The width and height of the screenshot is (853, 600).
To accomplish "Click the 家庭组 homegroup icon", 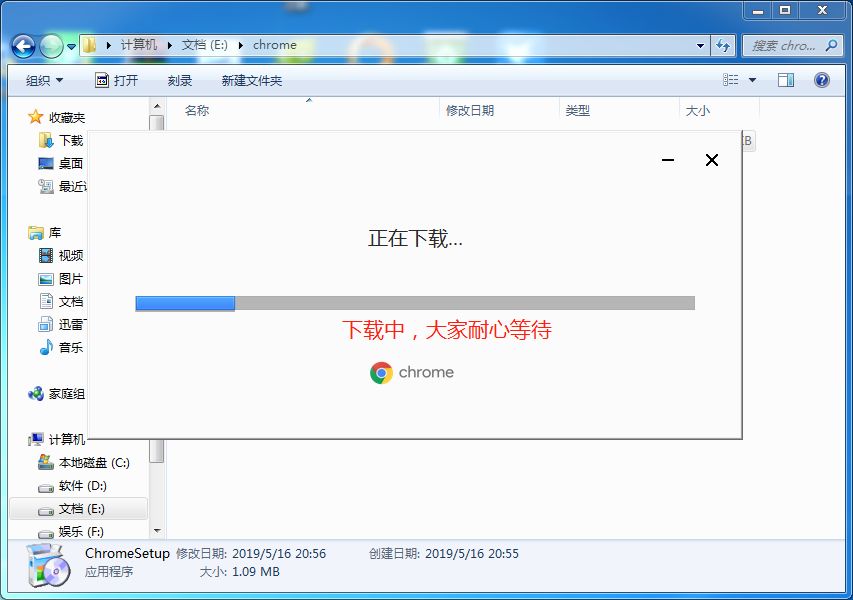I will (x=36, y=393).
